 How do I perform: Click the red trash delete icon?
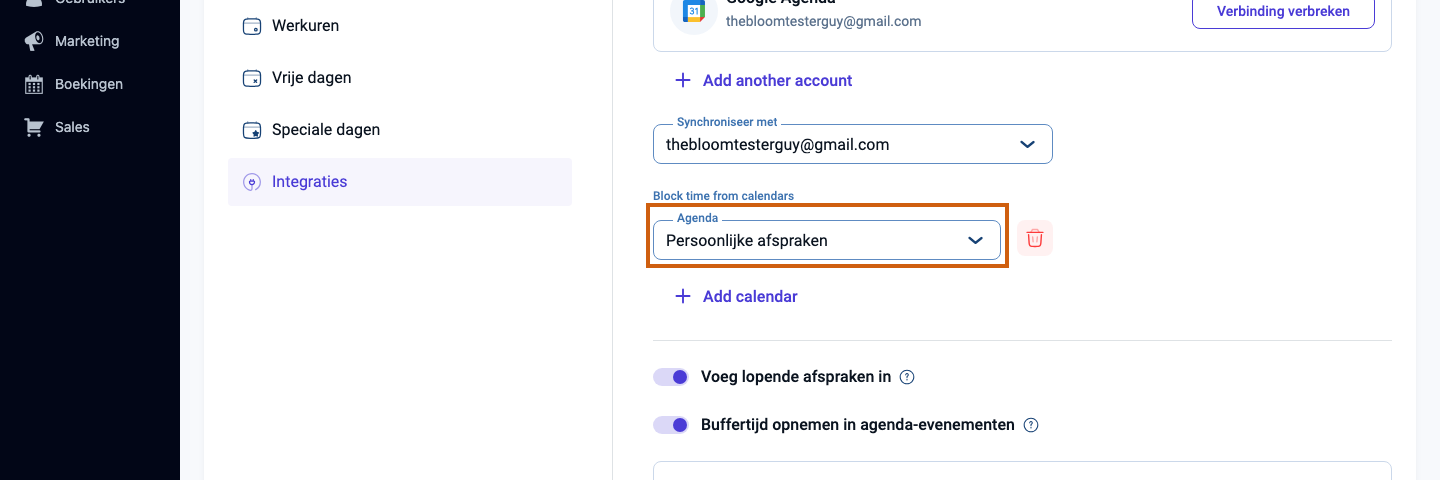point(1035,239)
